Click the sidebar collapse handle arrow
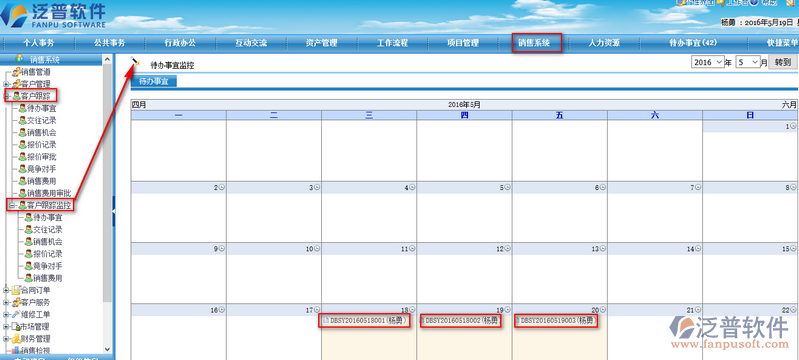 point(113,211)
